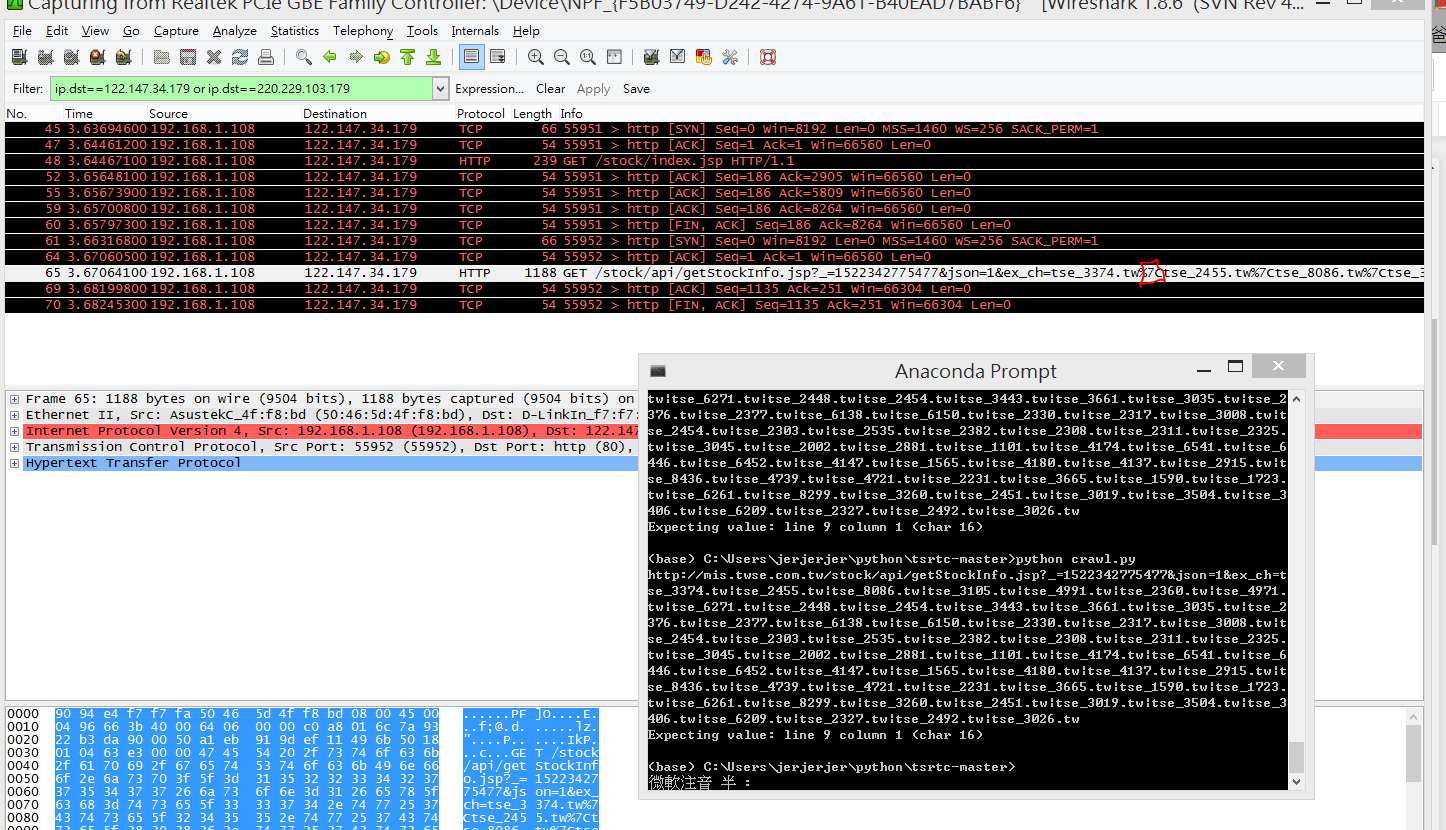Select packet 48 GET /stock/index.jsp

tap(714, 161)
